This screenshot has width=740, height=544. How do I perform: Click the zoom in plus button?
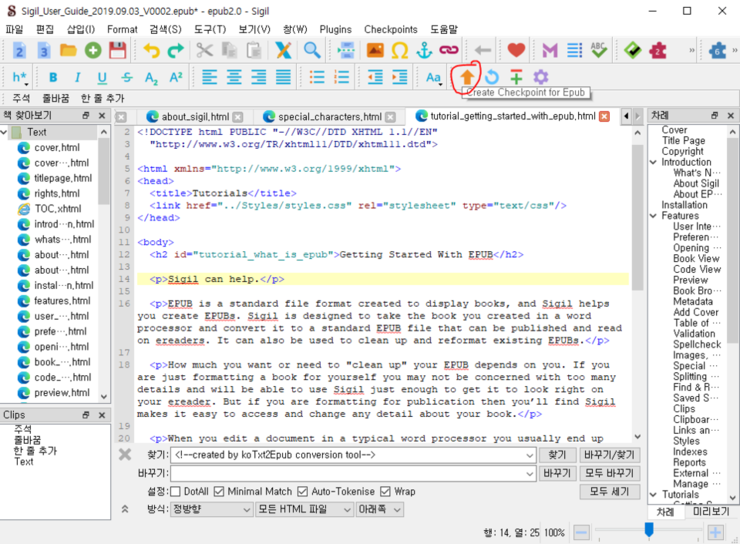(x=715, y=533)
